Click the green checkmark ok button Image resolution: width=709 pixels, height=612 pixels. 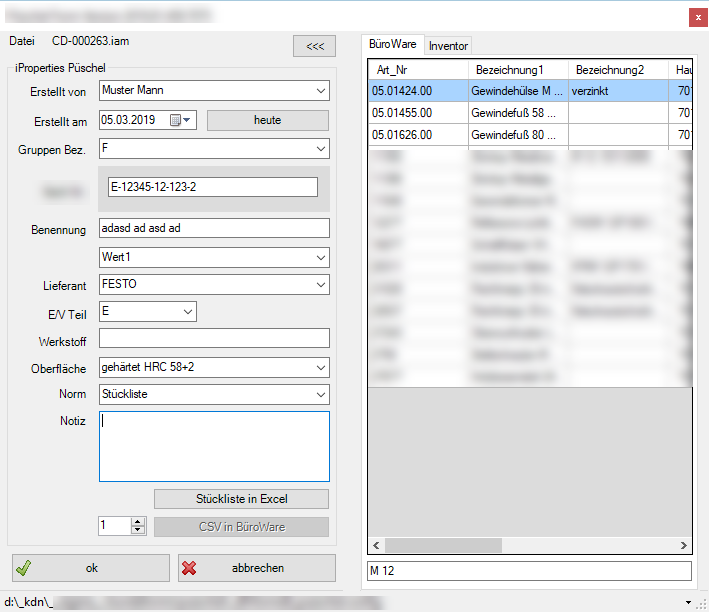91,568
